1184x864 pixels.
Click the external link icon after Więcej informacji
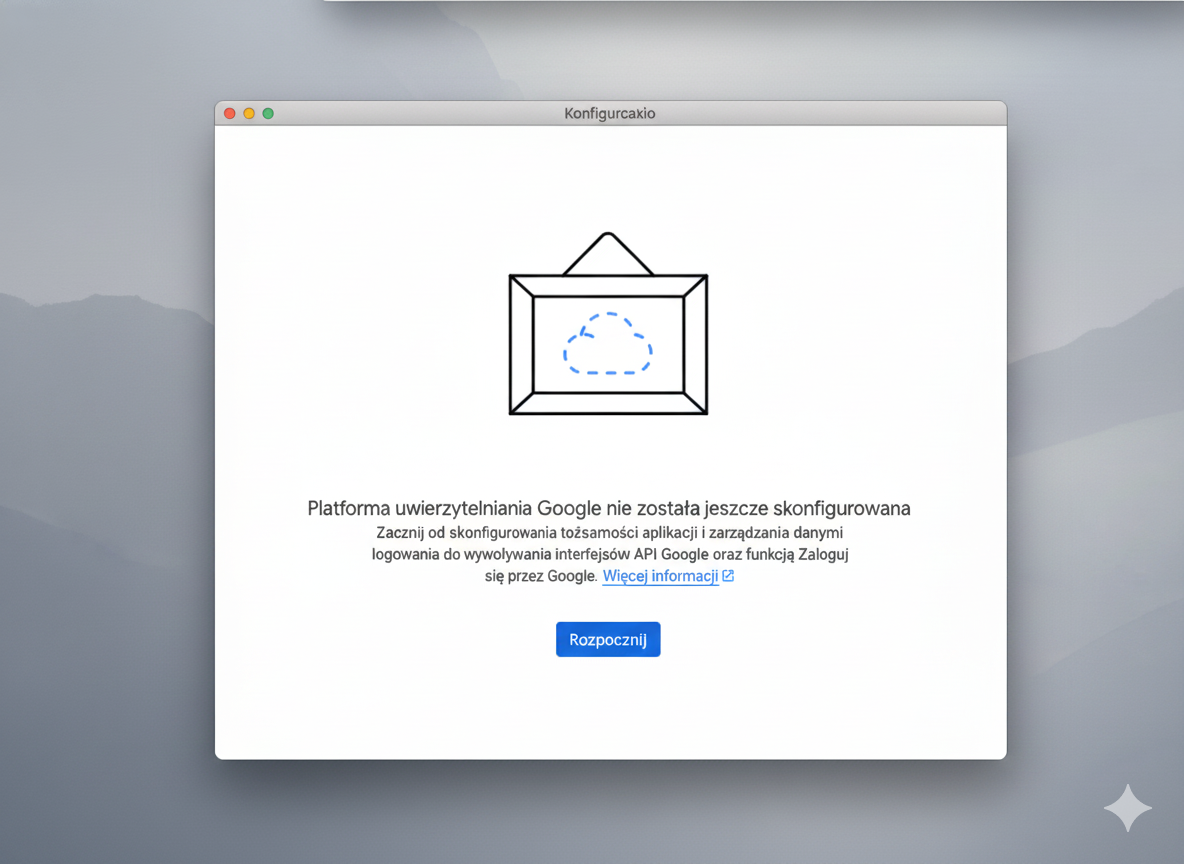(x=728, y=576)
